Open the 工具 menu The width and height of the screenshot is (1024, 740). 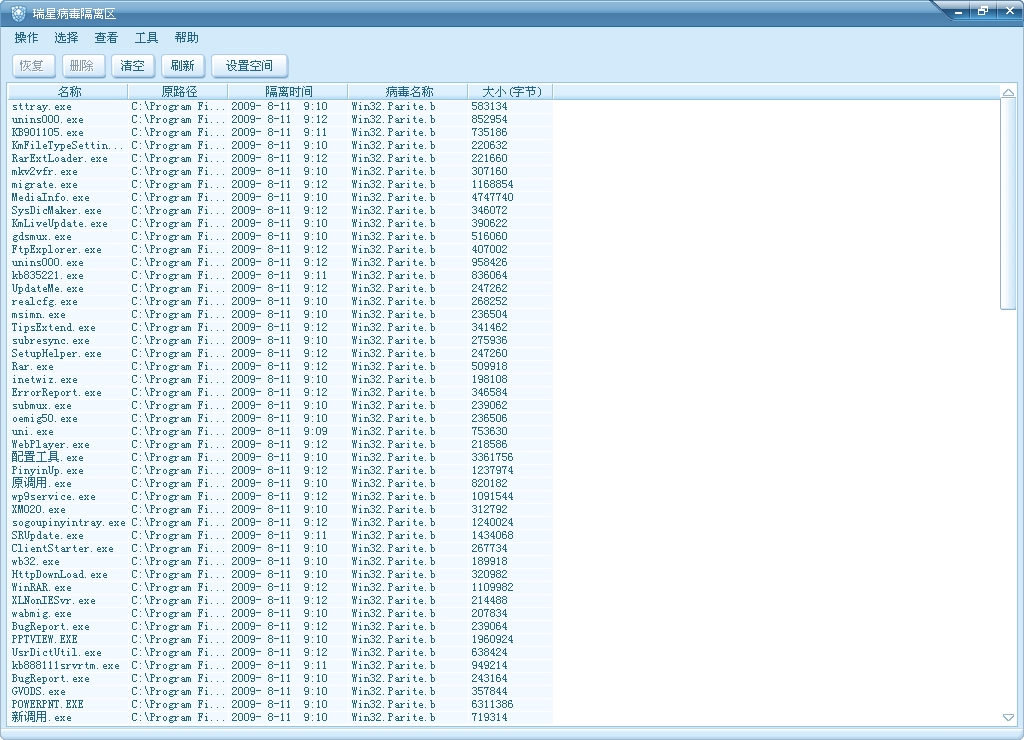pyautogui.click(x=146, y=38)
